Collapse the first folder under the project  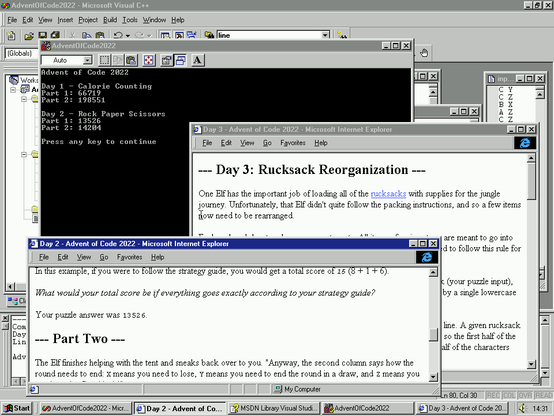point(24,99)
